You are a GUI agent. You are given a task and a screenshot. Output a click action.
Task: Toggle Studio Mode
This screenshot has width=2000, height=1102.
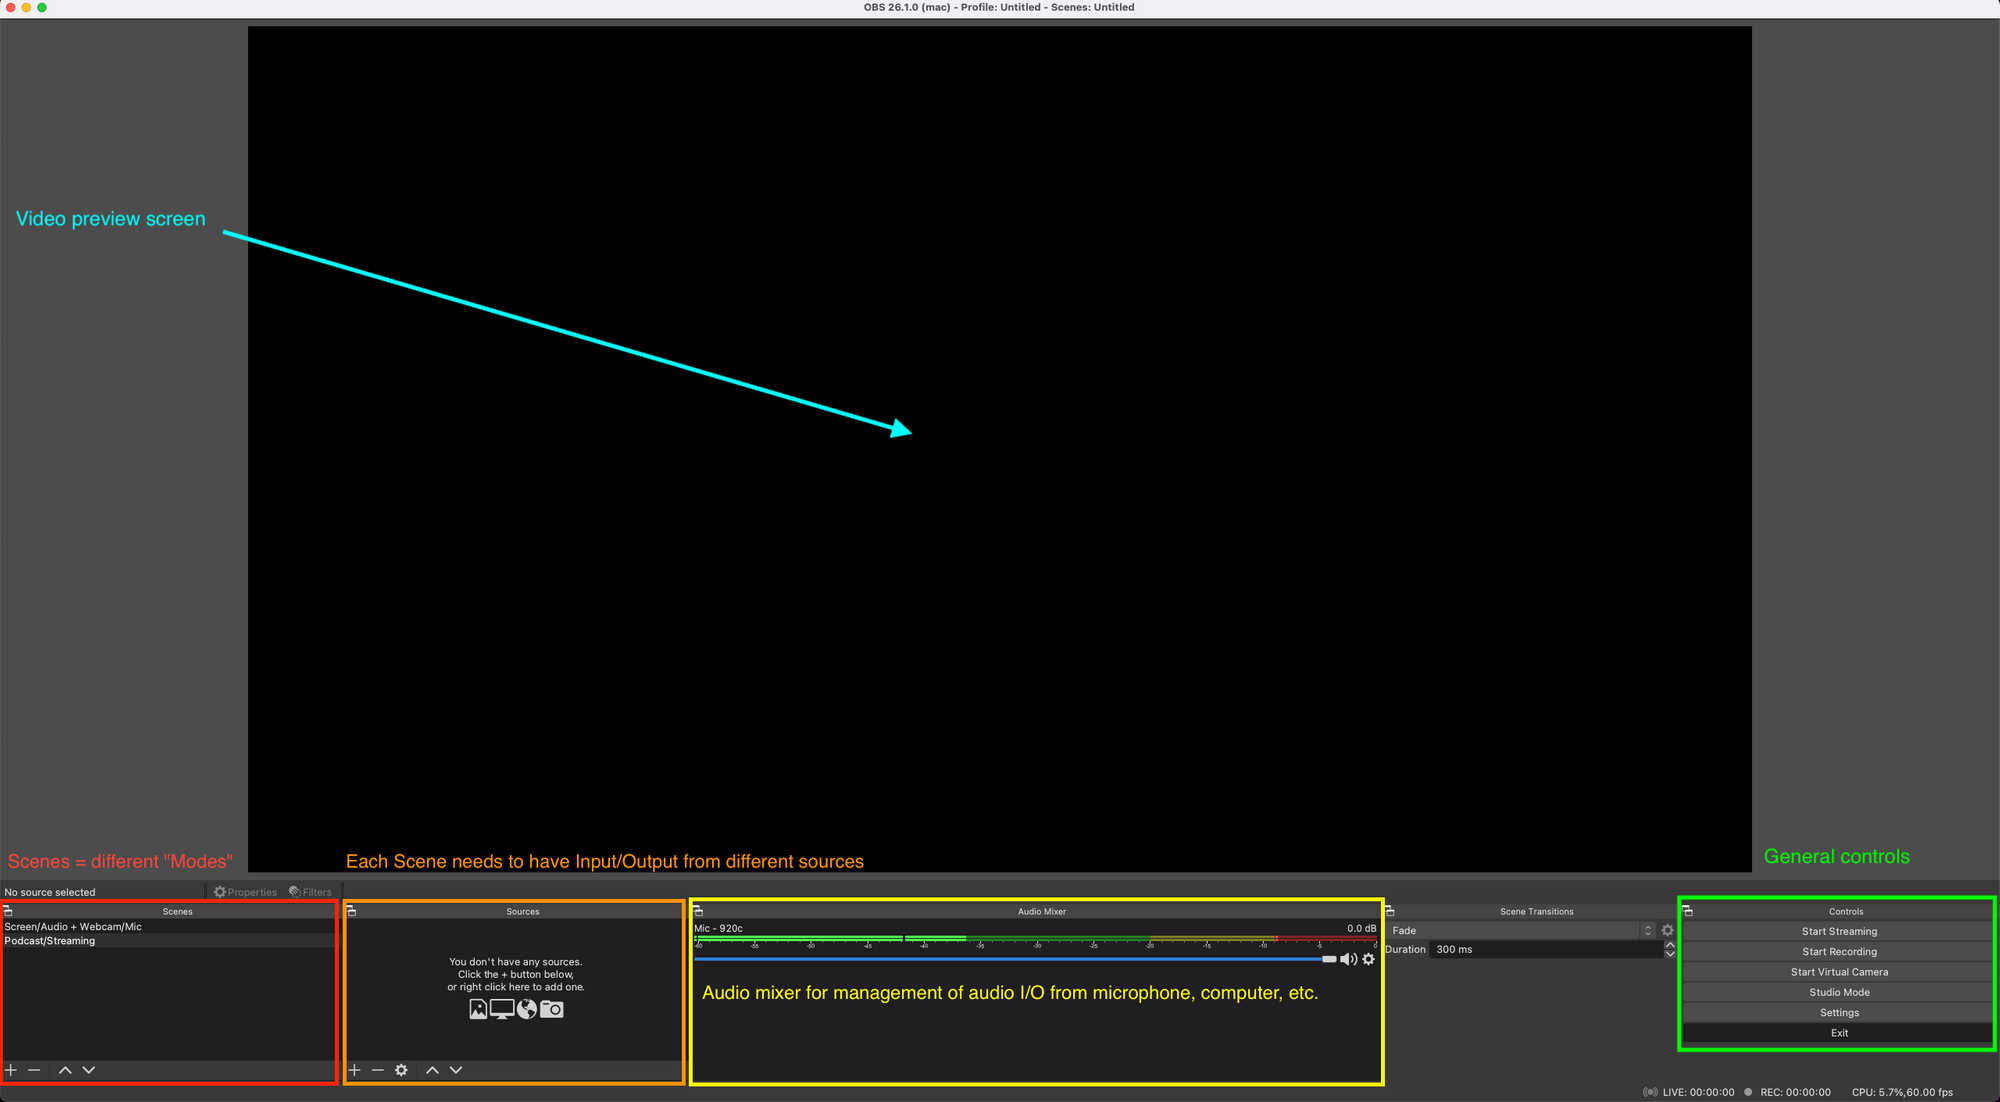pyautogui.click(x=1838, y=992)
